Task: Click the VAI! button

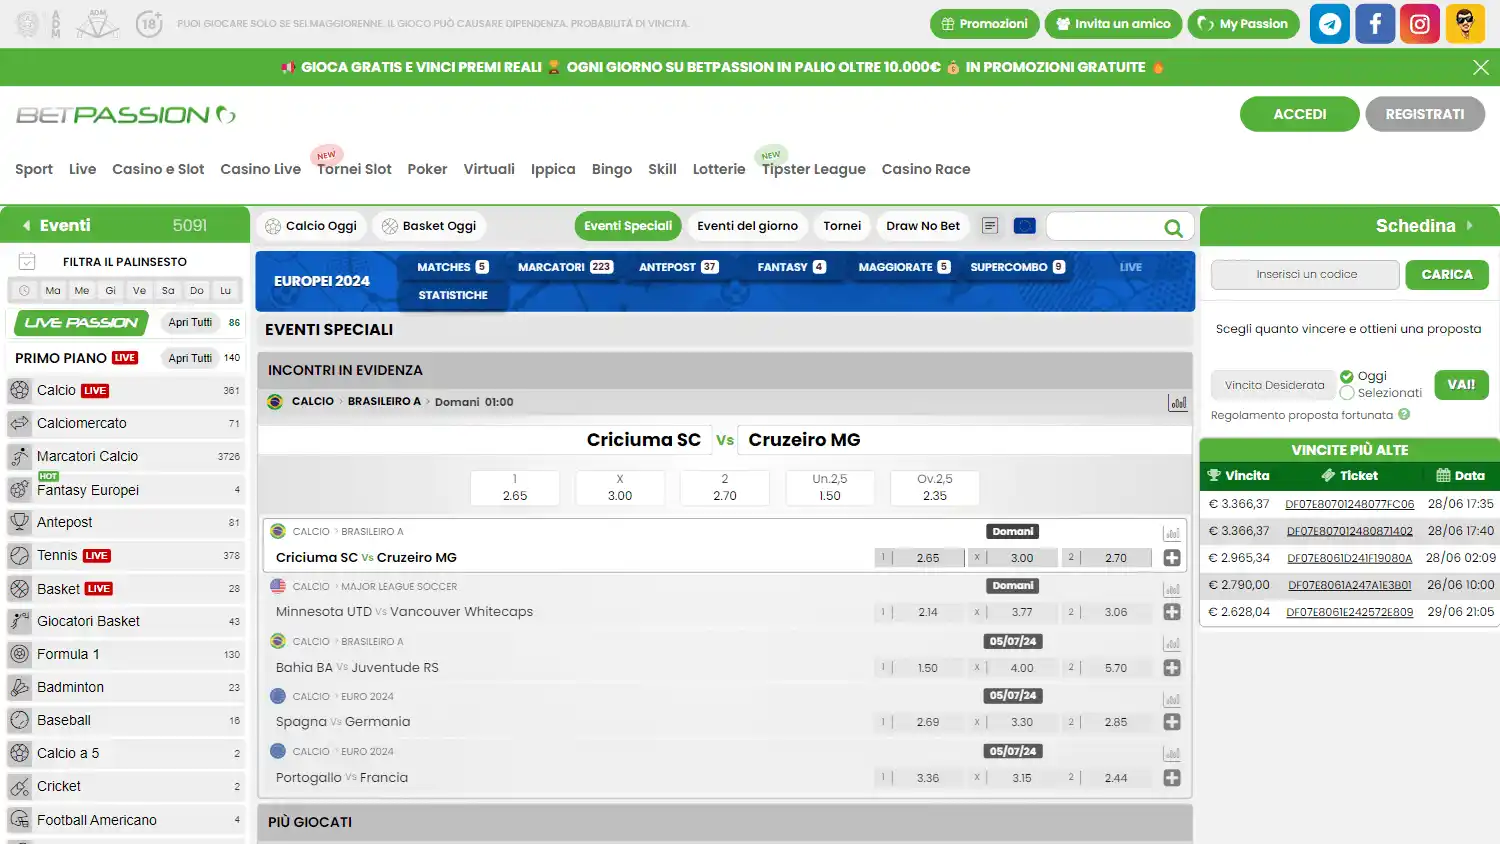Action: click(x=1461, y=385)
